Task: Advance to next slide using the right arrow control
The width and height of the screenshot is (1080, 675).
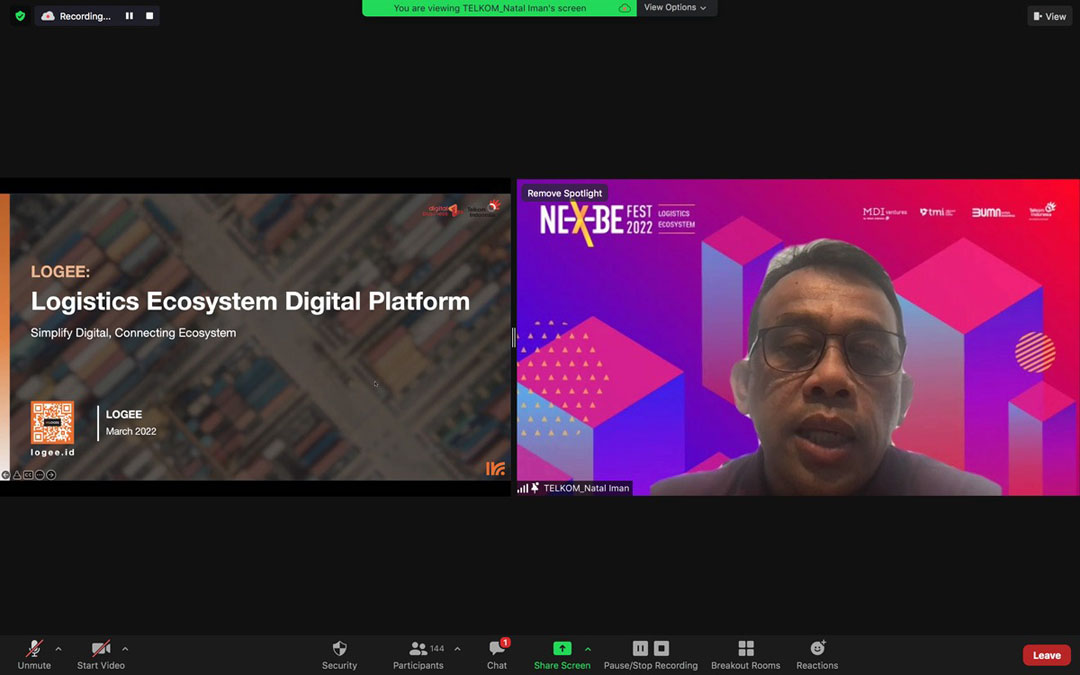Action: tap(51, 475)
